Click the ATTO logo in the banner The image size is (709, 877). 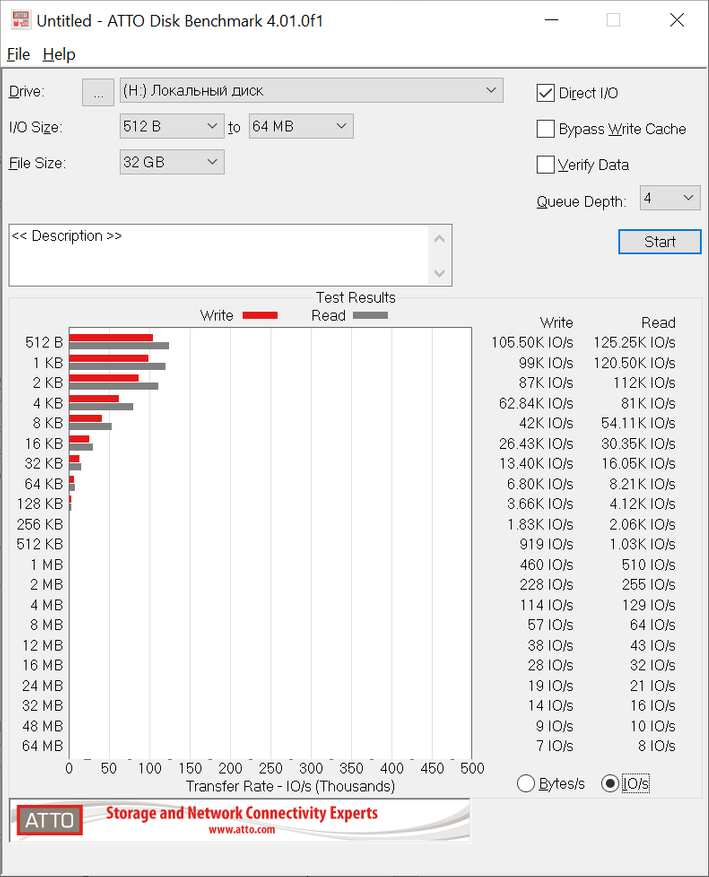click(49, 820)
